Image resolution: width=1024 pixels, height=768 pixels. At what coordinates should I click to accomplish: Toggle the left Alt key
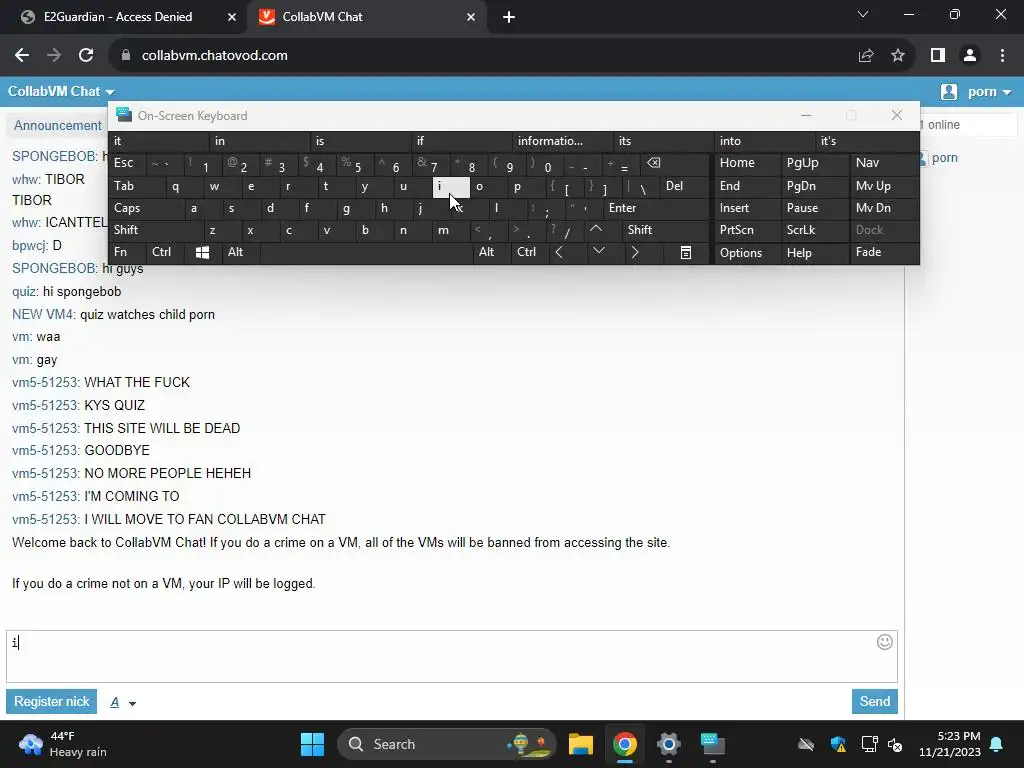[x=241, y=252]
